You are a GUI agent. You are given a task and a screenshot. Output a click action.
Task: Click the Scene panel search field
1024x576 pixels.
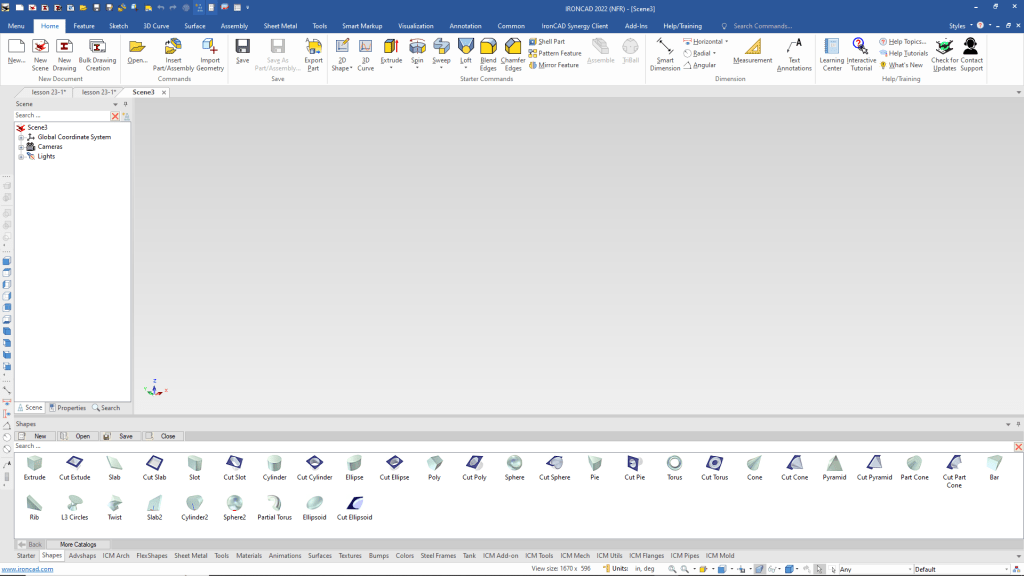tap(62, 115)
